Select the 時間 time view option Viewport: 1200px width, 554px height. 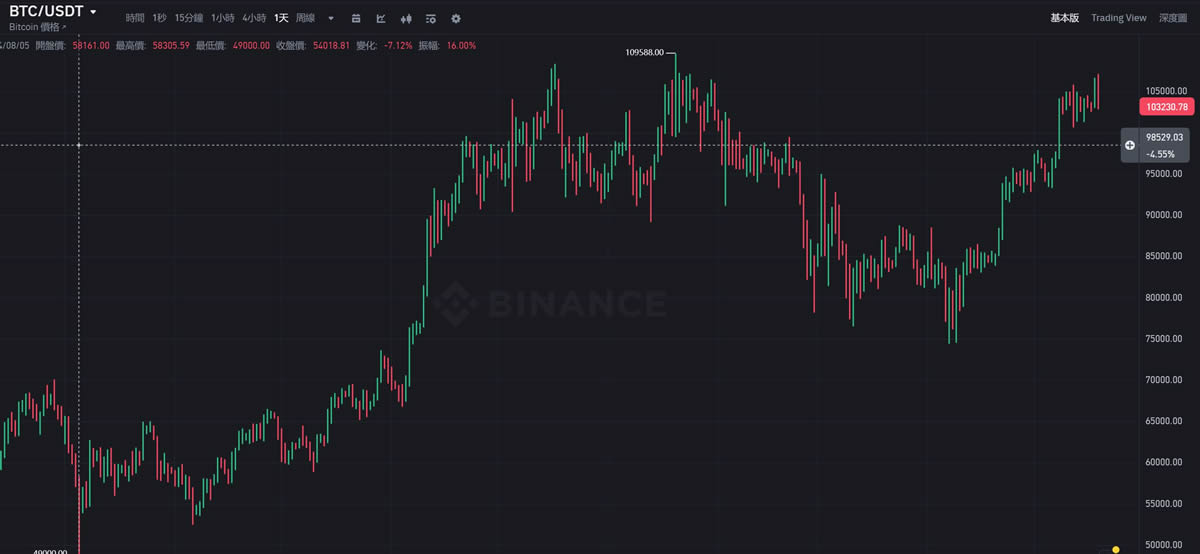[x=134, y=18]
